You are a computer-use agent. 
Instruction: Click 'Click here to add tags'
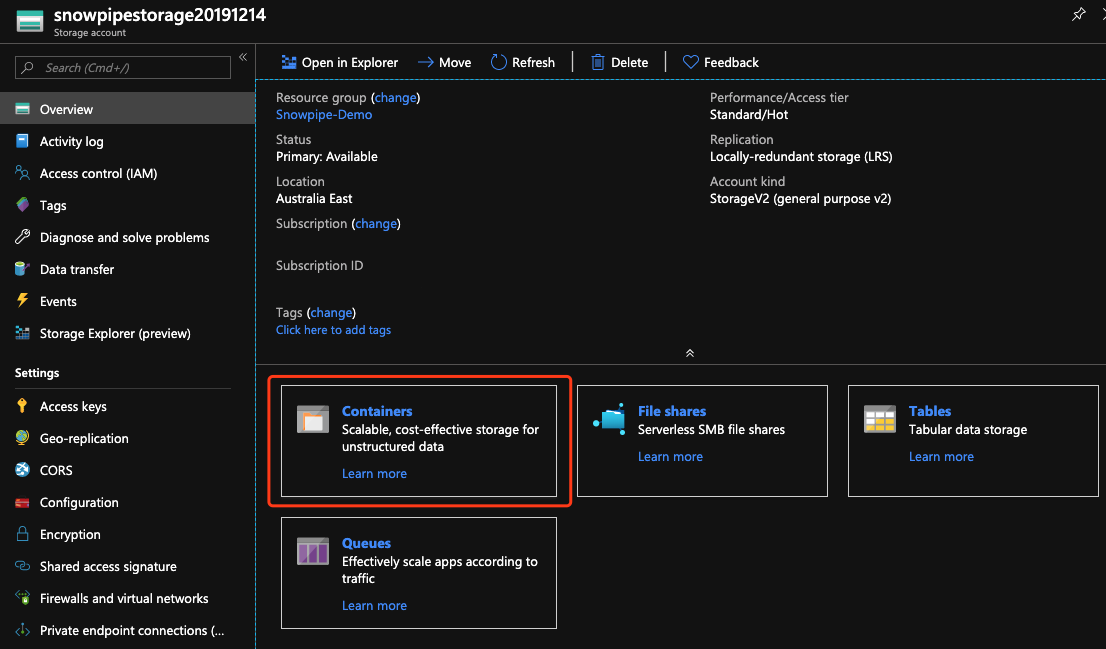point(333,329)
